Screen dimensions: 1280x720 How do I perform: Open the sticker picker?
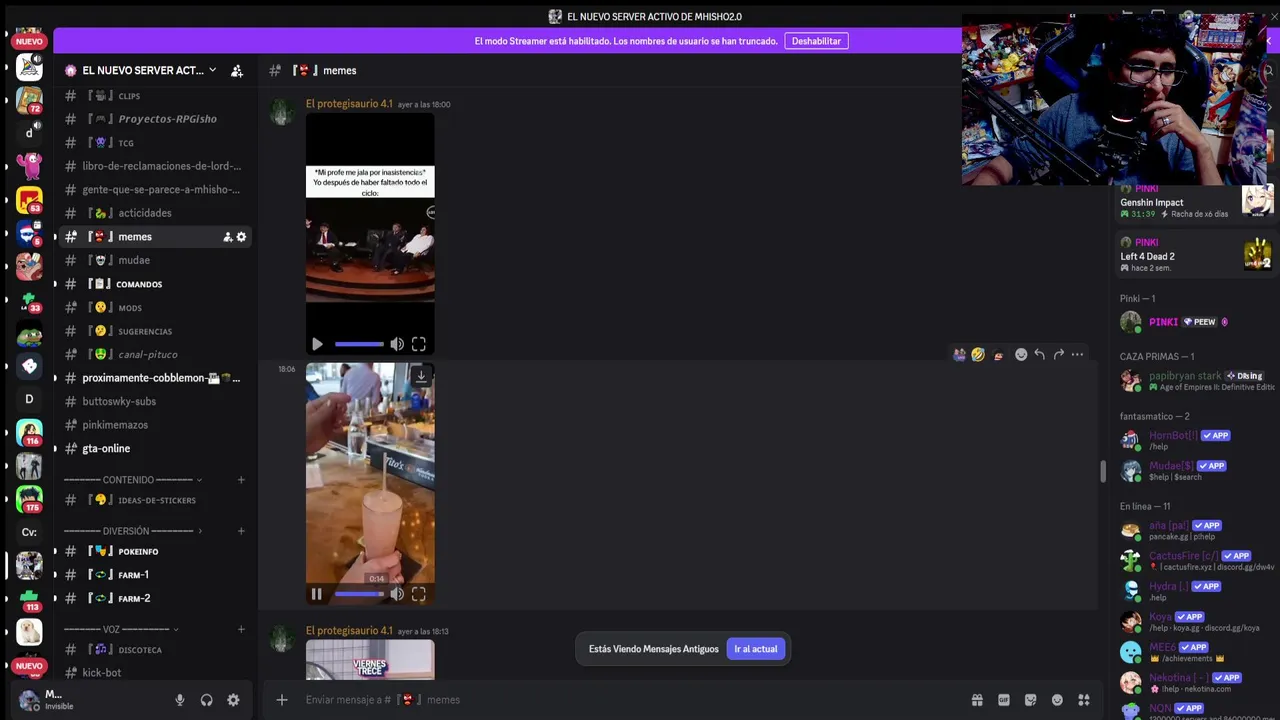click(x=1031, y=700)
